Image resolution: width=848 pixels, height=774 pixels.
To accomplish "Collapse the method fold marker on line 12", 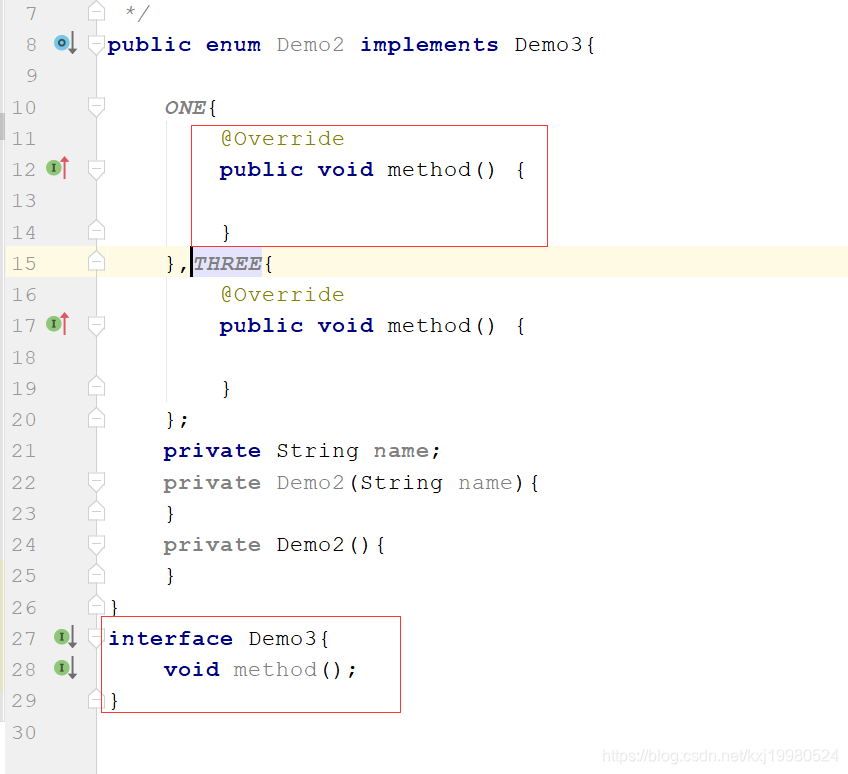I will pyautogui.click(x=96, y=169).
